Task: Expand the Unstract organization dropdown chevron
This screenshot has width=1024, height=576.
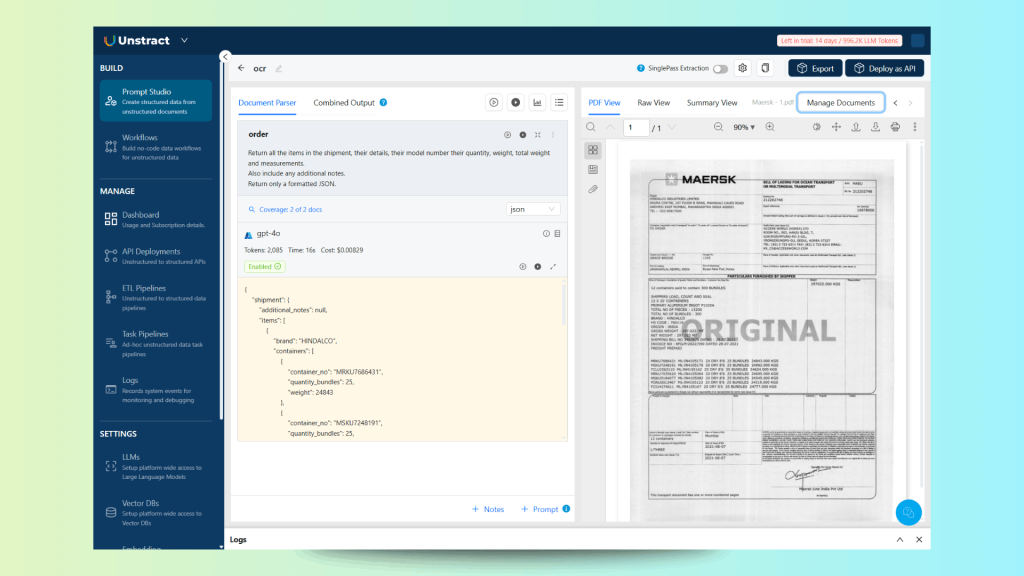Action: click(x=184, y=40)
